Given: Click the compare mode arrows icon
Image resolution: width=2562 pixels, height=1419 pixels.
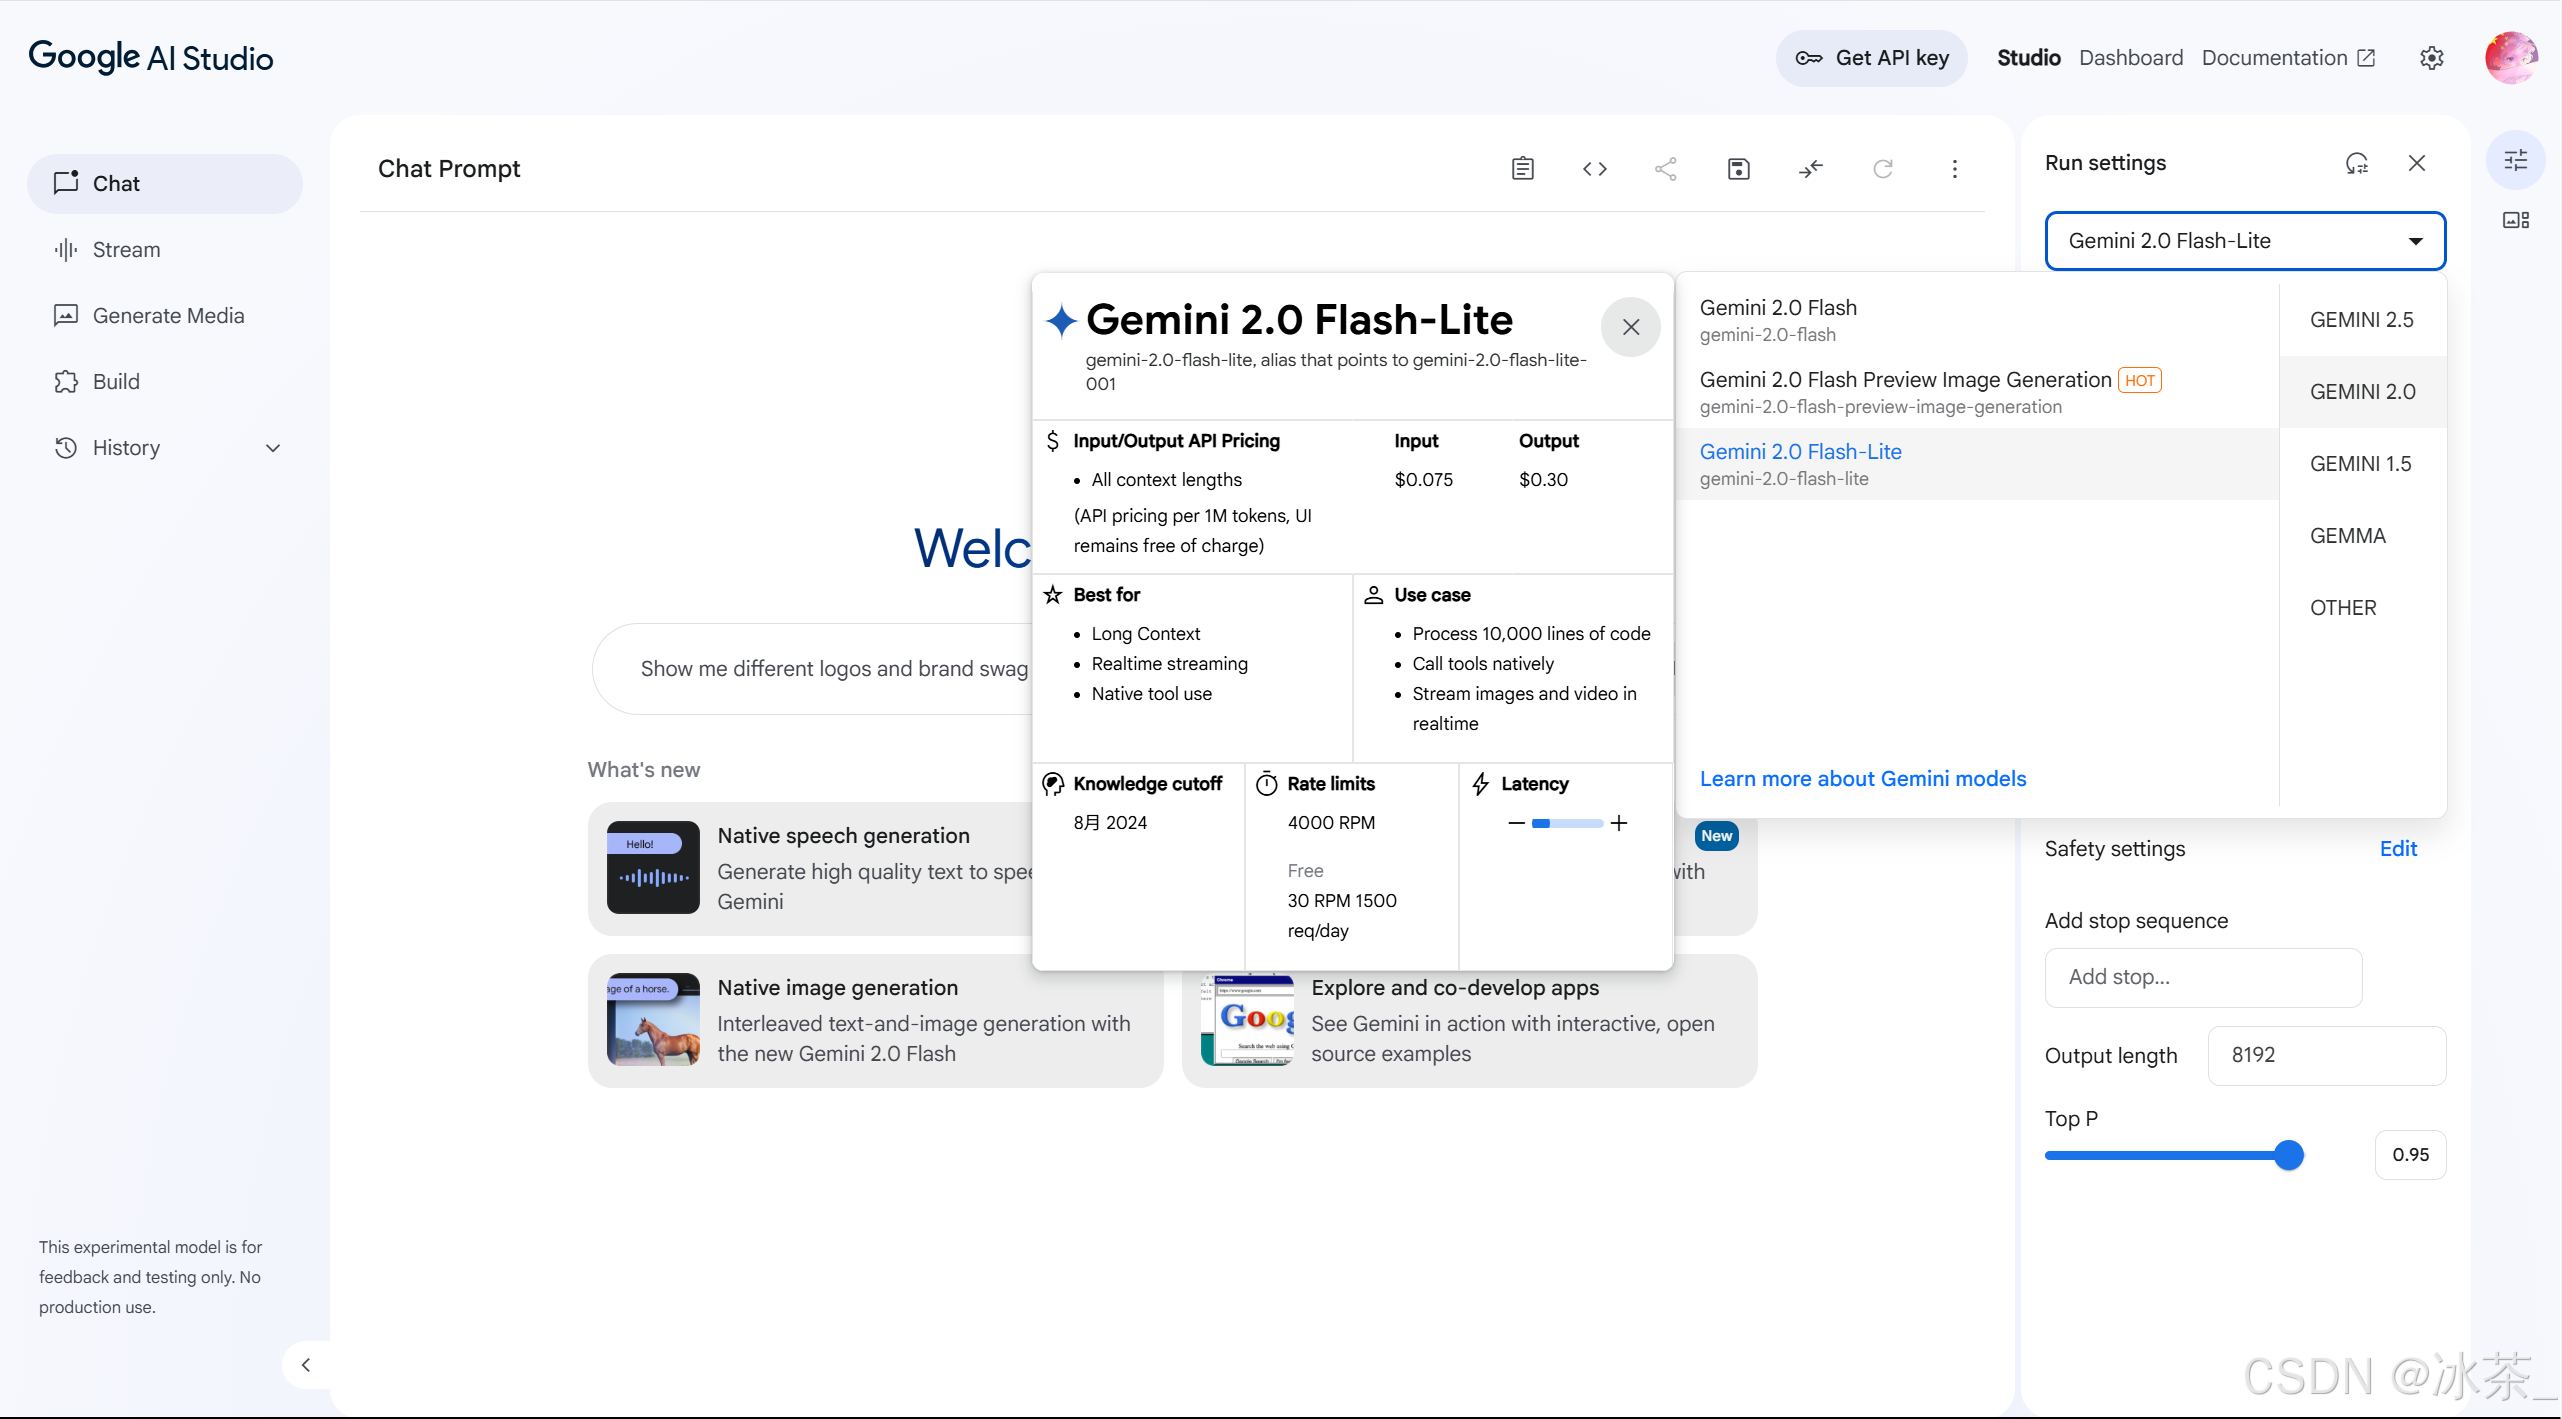Looking at the screenshot, I should 1811,169.
